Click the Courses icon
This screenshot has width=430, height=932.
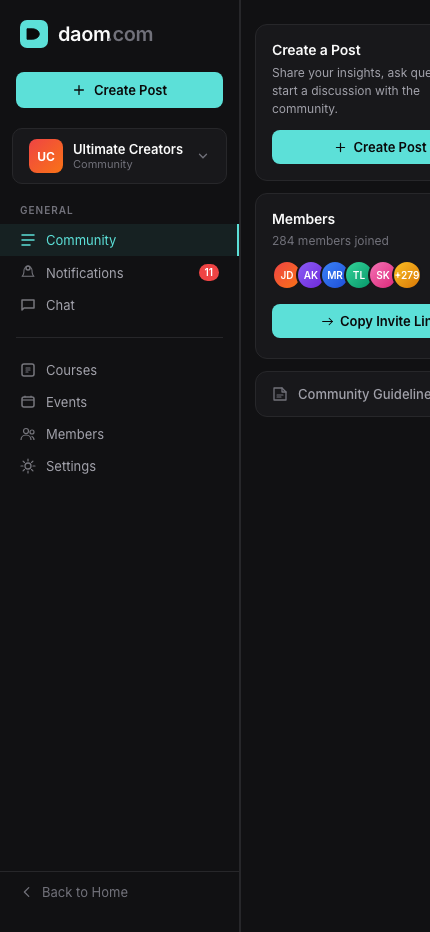pyautogui.click(x=28, y=370)
